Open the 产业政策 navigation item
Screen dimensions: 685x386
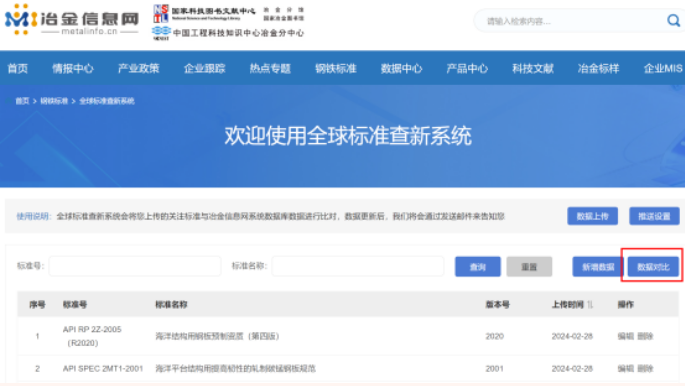138,68
